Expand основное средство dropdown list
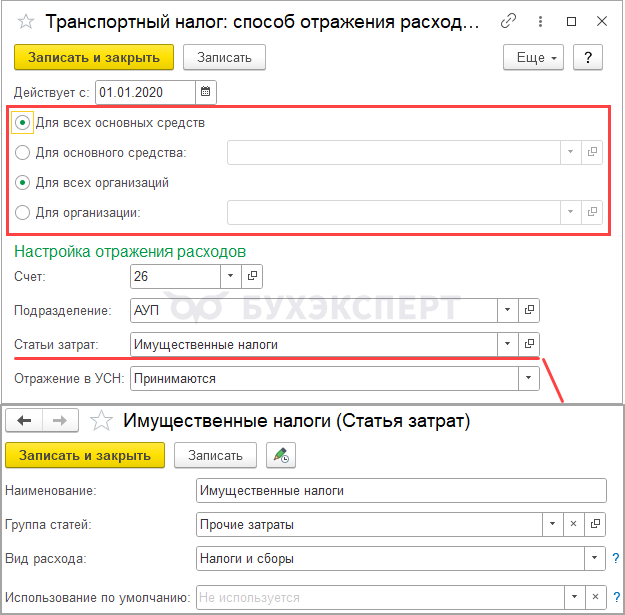The height and width of the screenshot is (615, 625). (x=571, y=152)
